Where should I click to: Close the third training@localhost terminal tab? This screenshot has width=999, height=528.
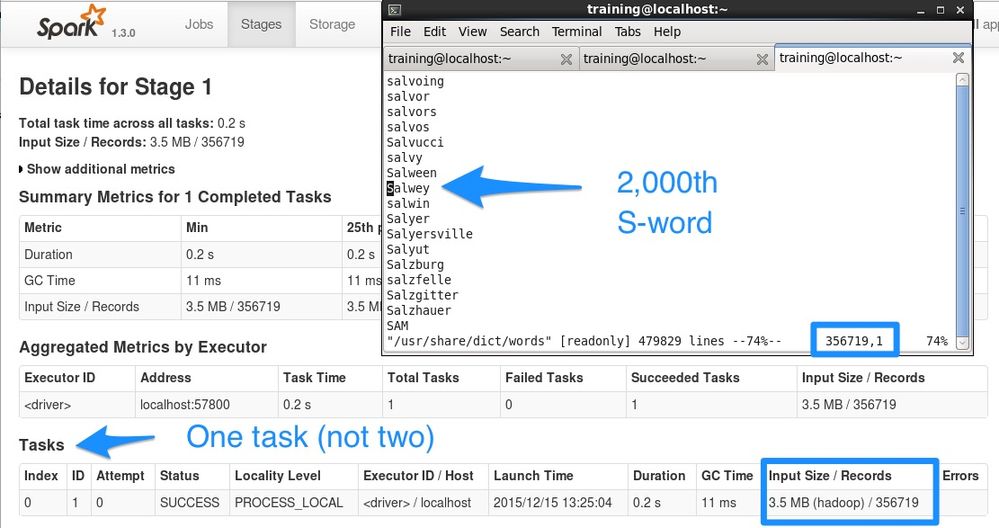tap(958, 58)
